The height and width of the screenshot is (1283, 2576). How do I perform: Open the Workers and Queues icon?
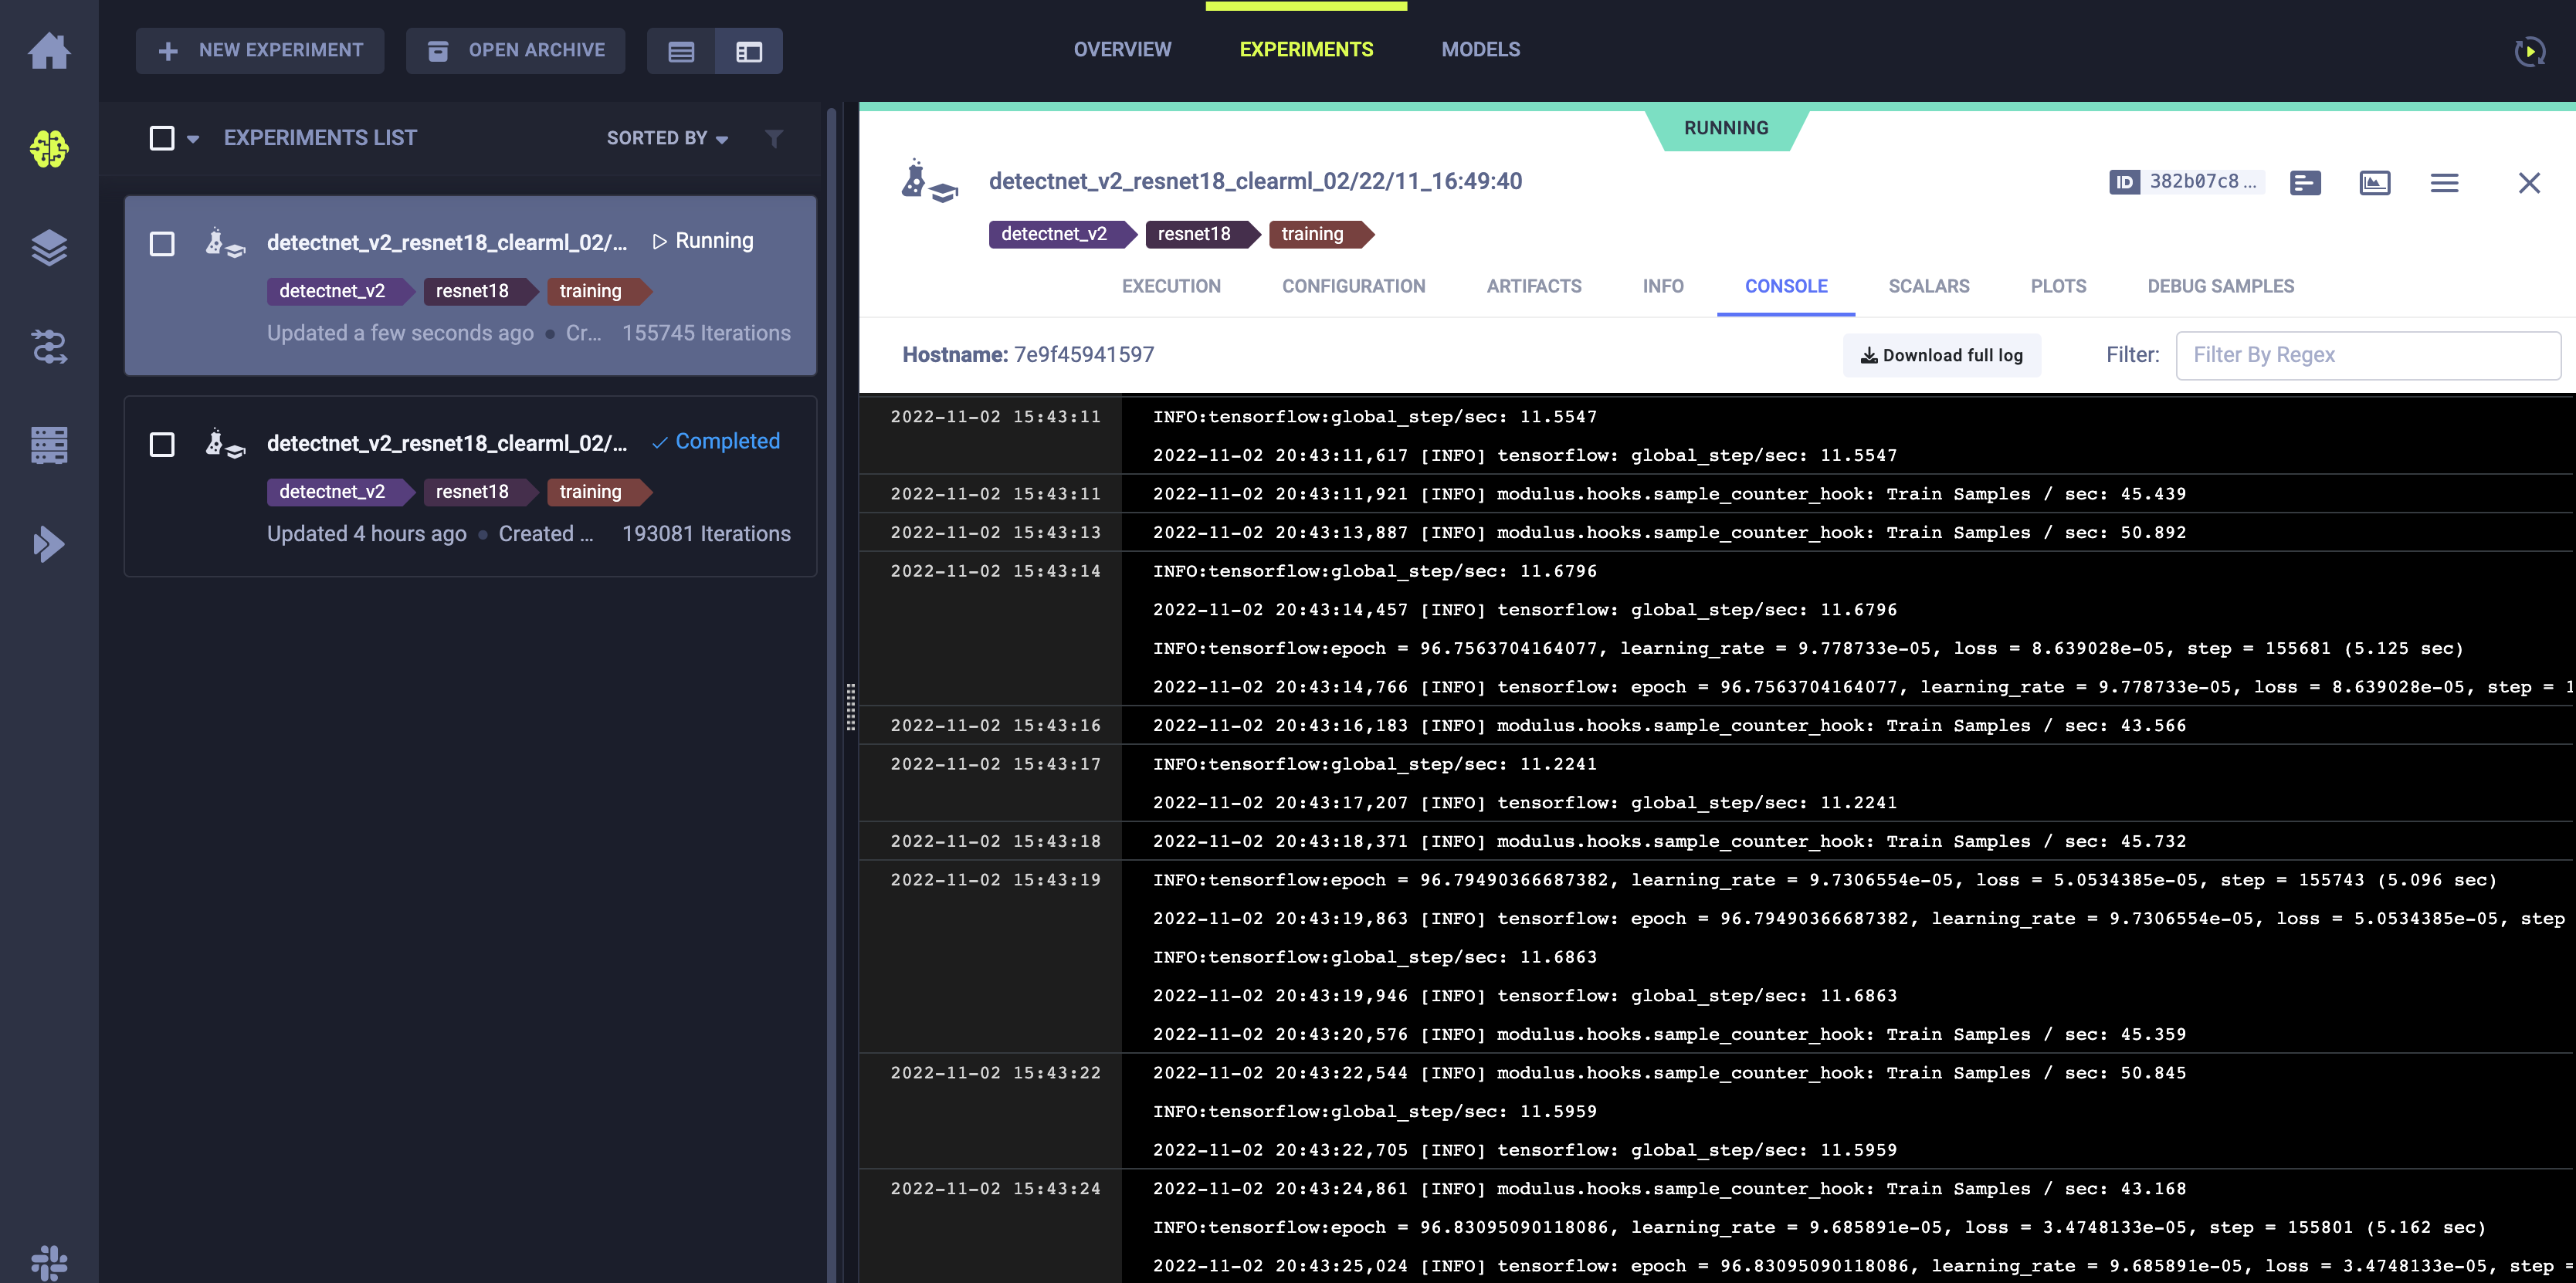[49, 445]
